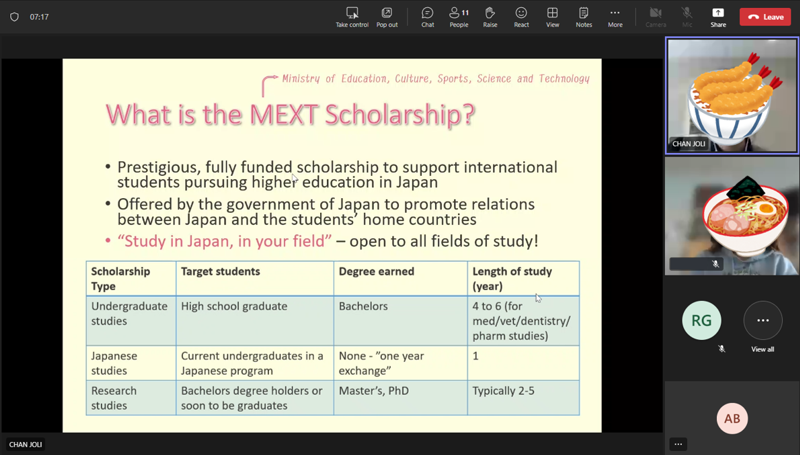This screenshot has height=455, width=800.
Task: Click the shield security icon near timer
Action: [14, 17]
